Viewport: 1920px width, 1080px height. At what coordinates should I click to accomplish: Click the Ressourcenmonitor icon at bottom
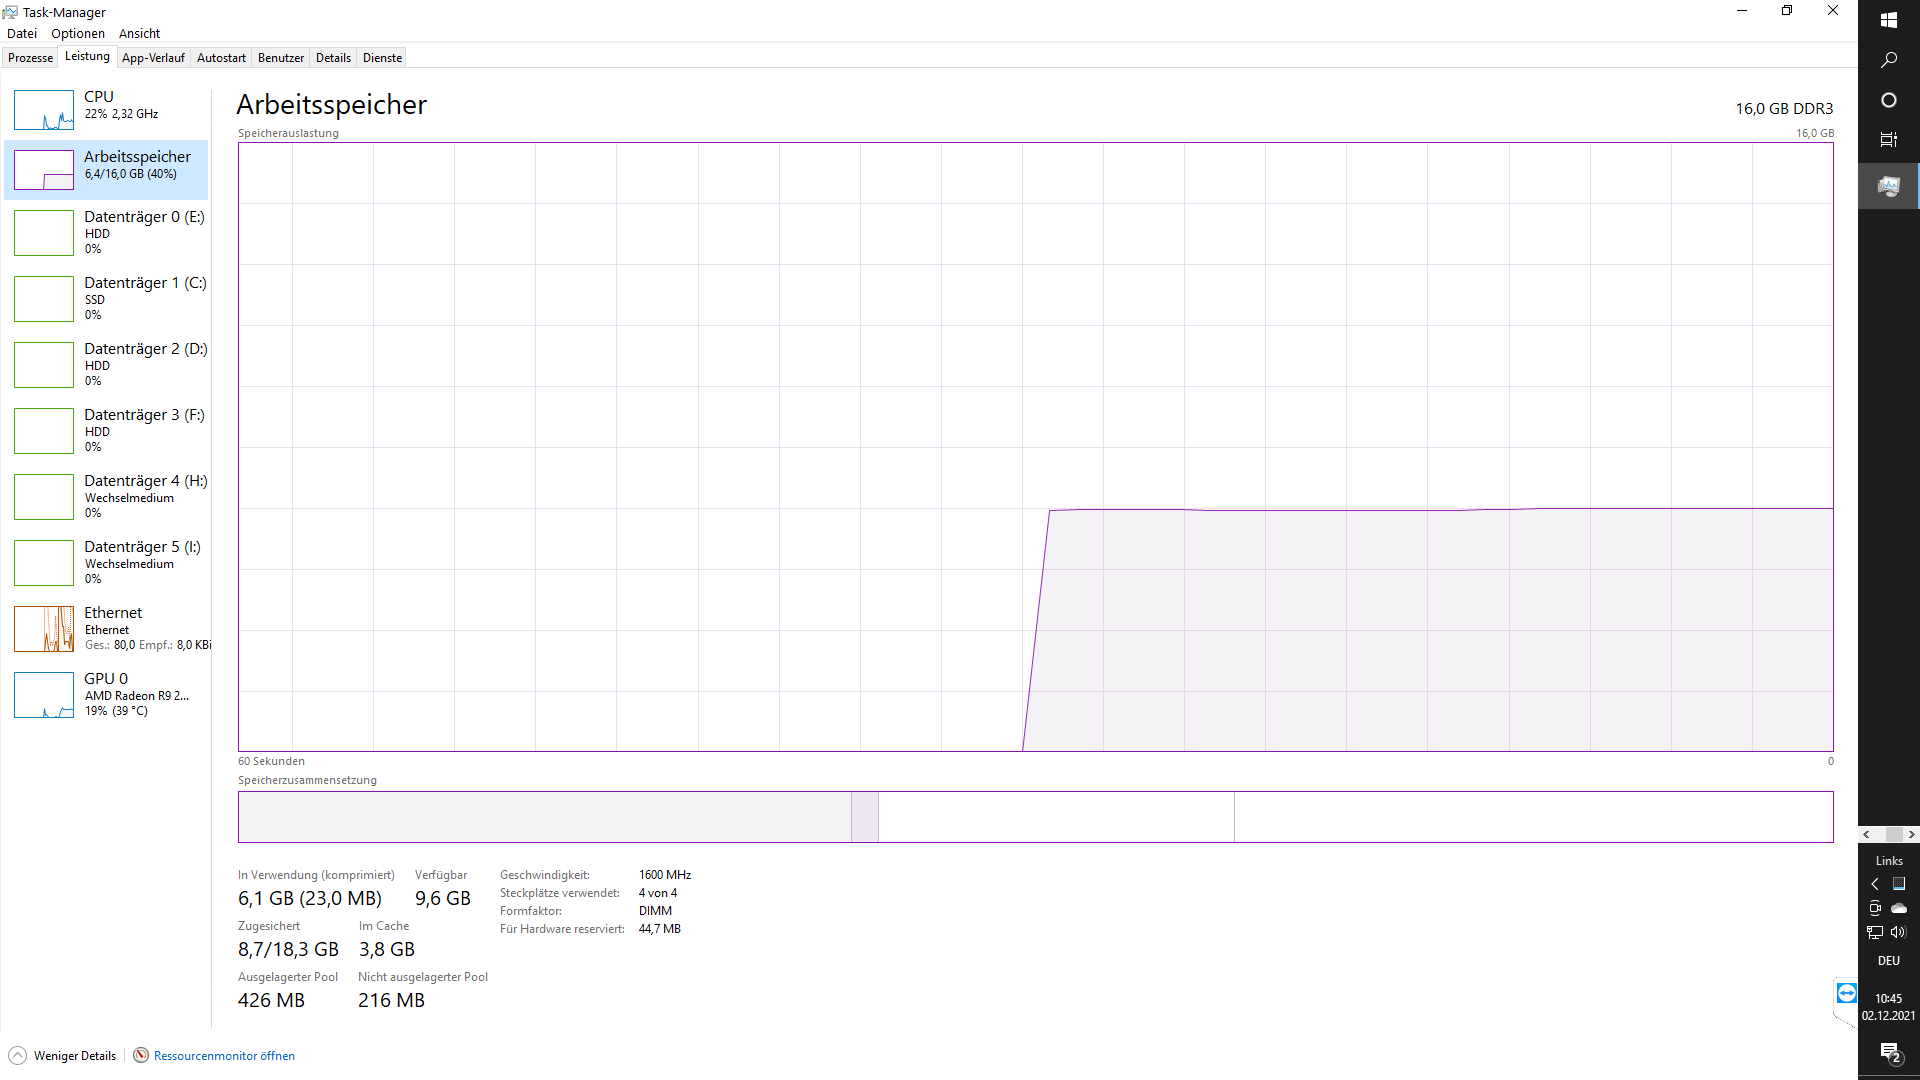point(141,1055)
